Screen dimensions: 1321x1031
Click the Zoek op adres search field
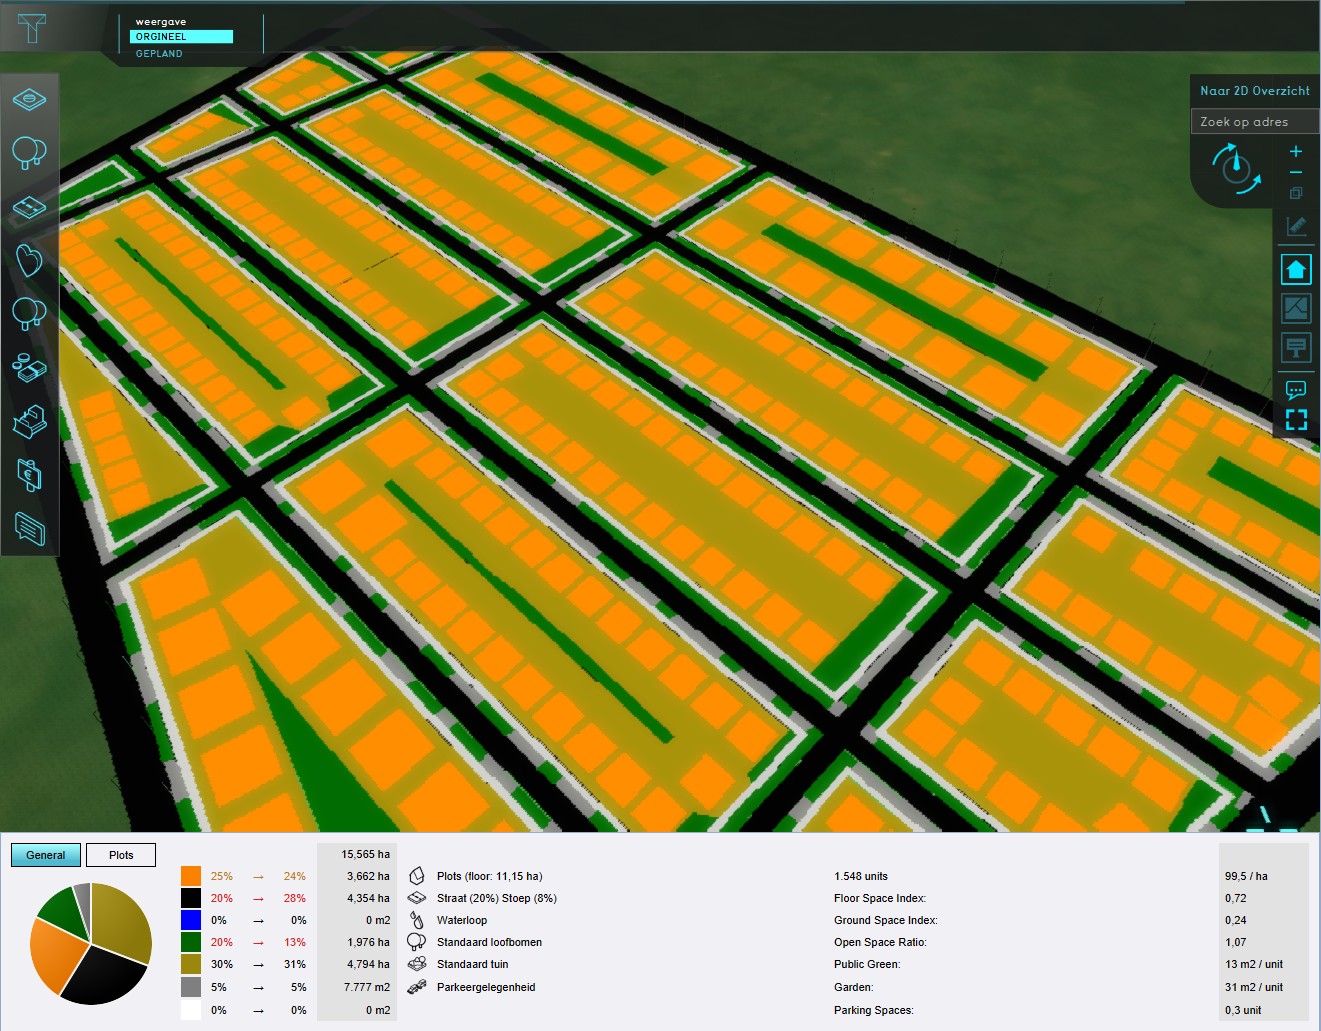[1254, 122]
